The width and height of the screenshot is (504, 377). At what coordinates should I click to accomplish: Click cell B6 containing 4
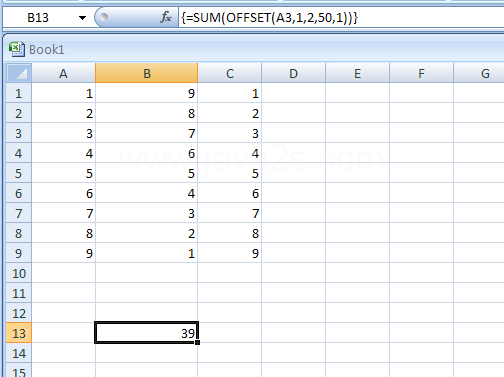[x=147, y=193]
